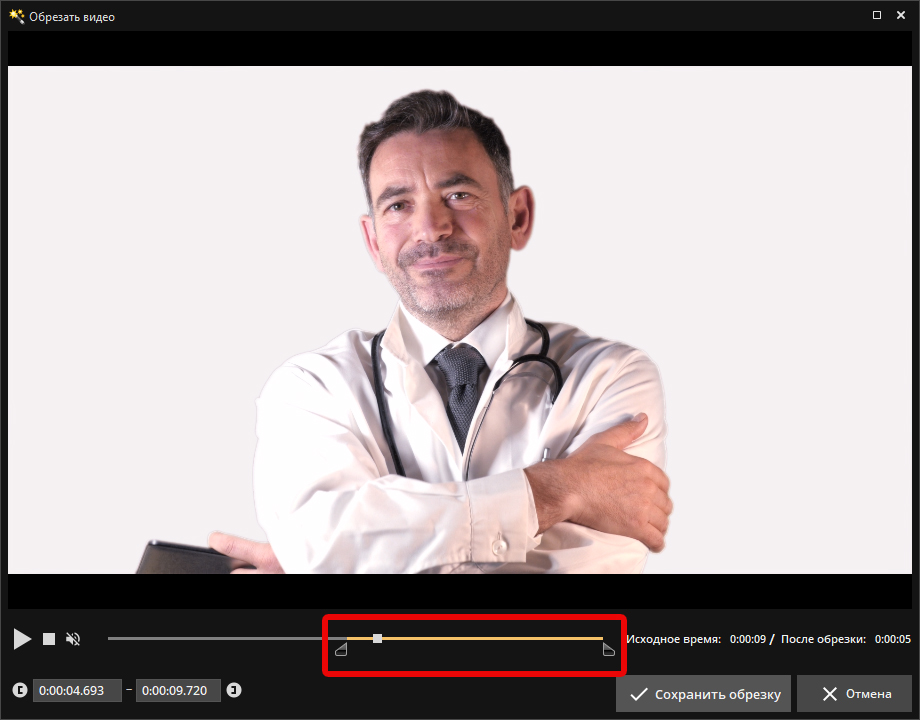Click the set start point bracket icon
Viewport: 920px width, 720px height.
[20, 690]
